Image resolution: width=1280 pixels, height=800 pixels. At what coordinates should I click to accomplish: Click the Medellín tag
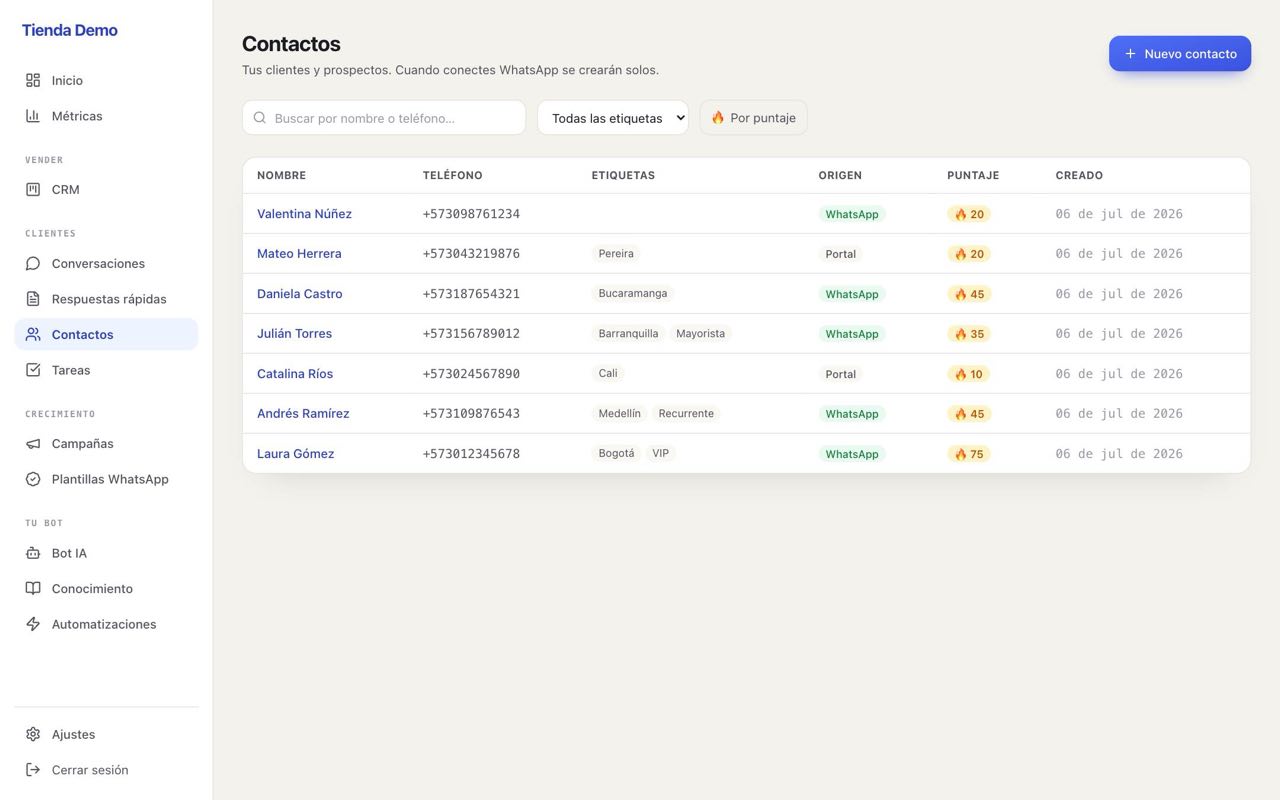[620, 414]
